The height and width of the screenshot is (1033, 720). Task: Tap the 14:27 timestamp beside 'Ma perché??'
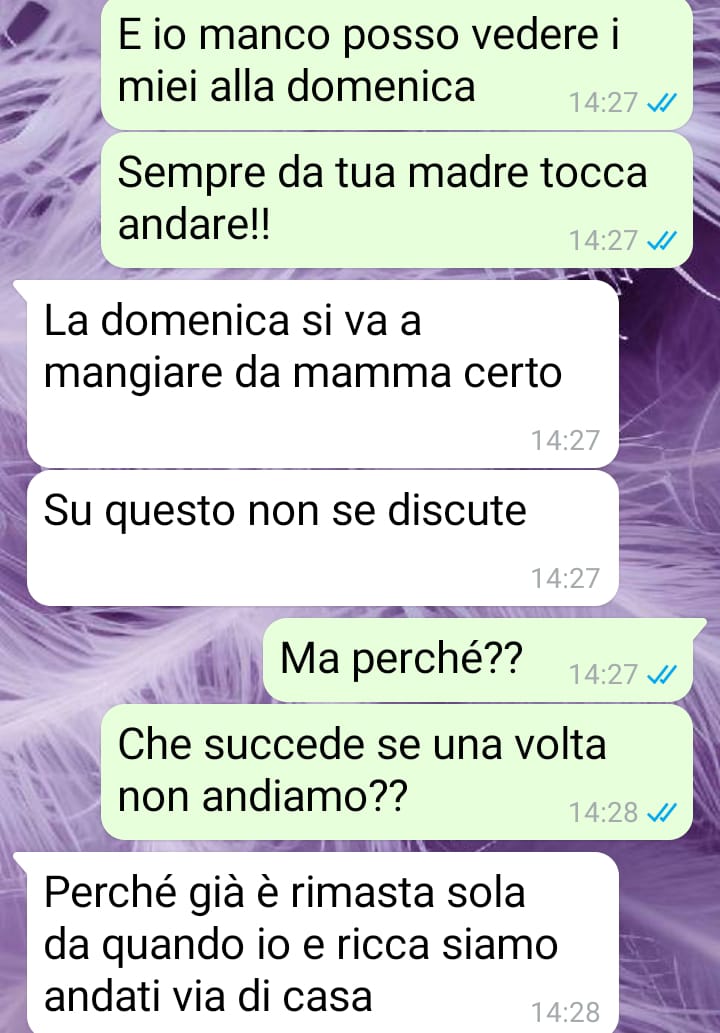[603, 675]
